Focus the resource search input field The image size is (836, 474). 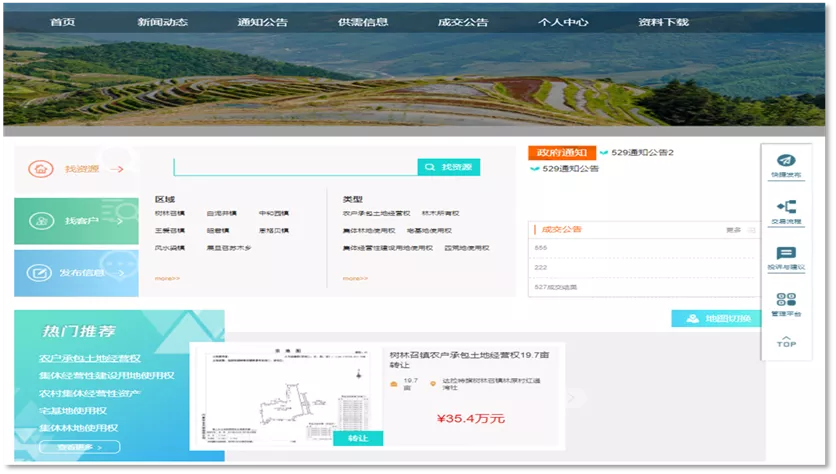295,167
